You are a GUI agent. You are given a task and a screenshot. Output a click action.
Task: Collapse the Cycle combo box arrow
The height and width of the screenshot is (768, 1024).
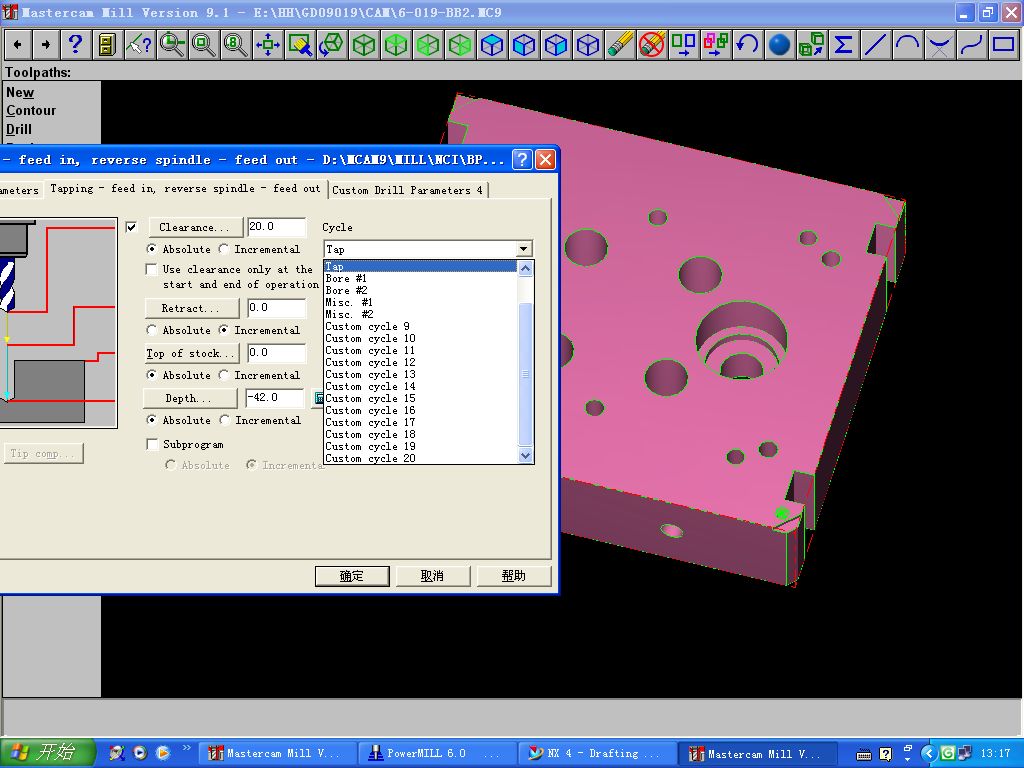(x=523, y=249)
